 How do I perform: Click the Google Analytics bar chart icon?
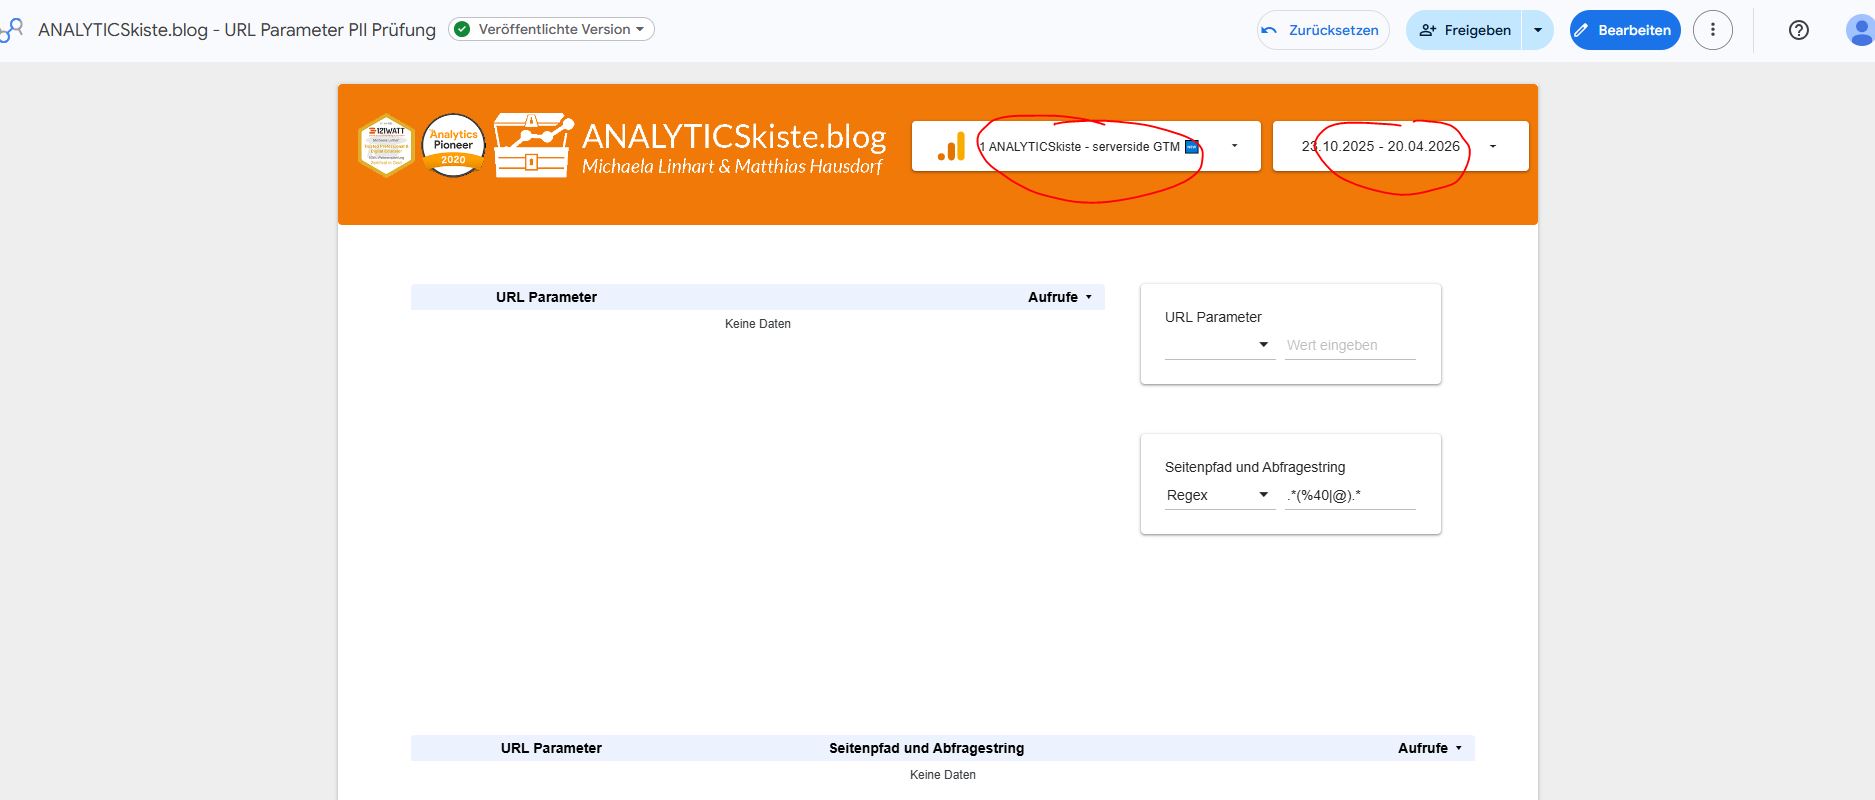951,146
